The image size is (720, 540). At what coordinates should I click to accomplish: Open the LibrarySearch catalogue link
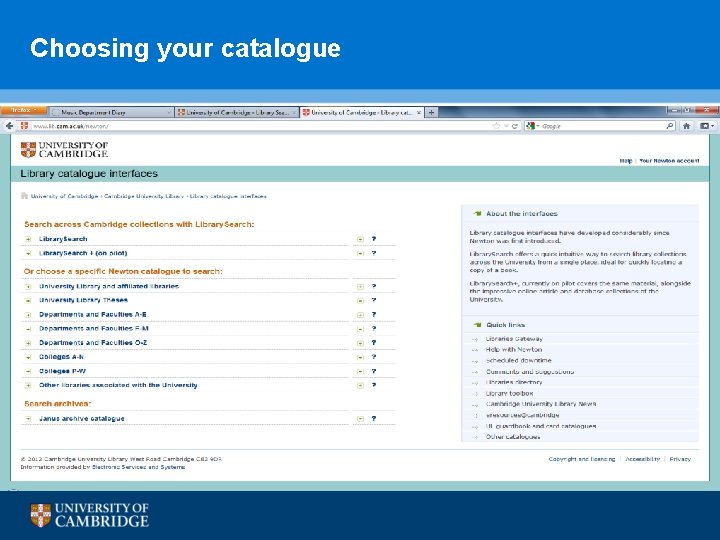click(63, 239)
